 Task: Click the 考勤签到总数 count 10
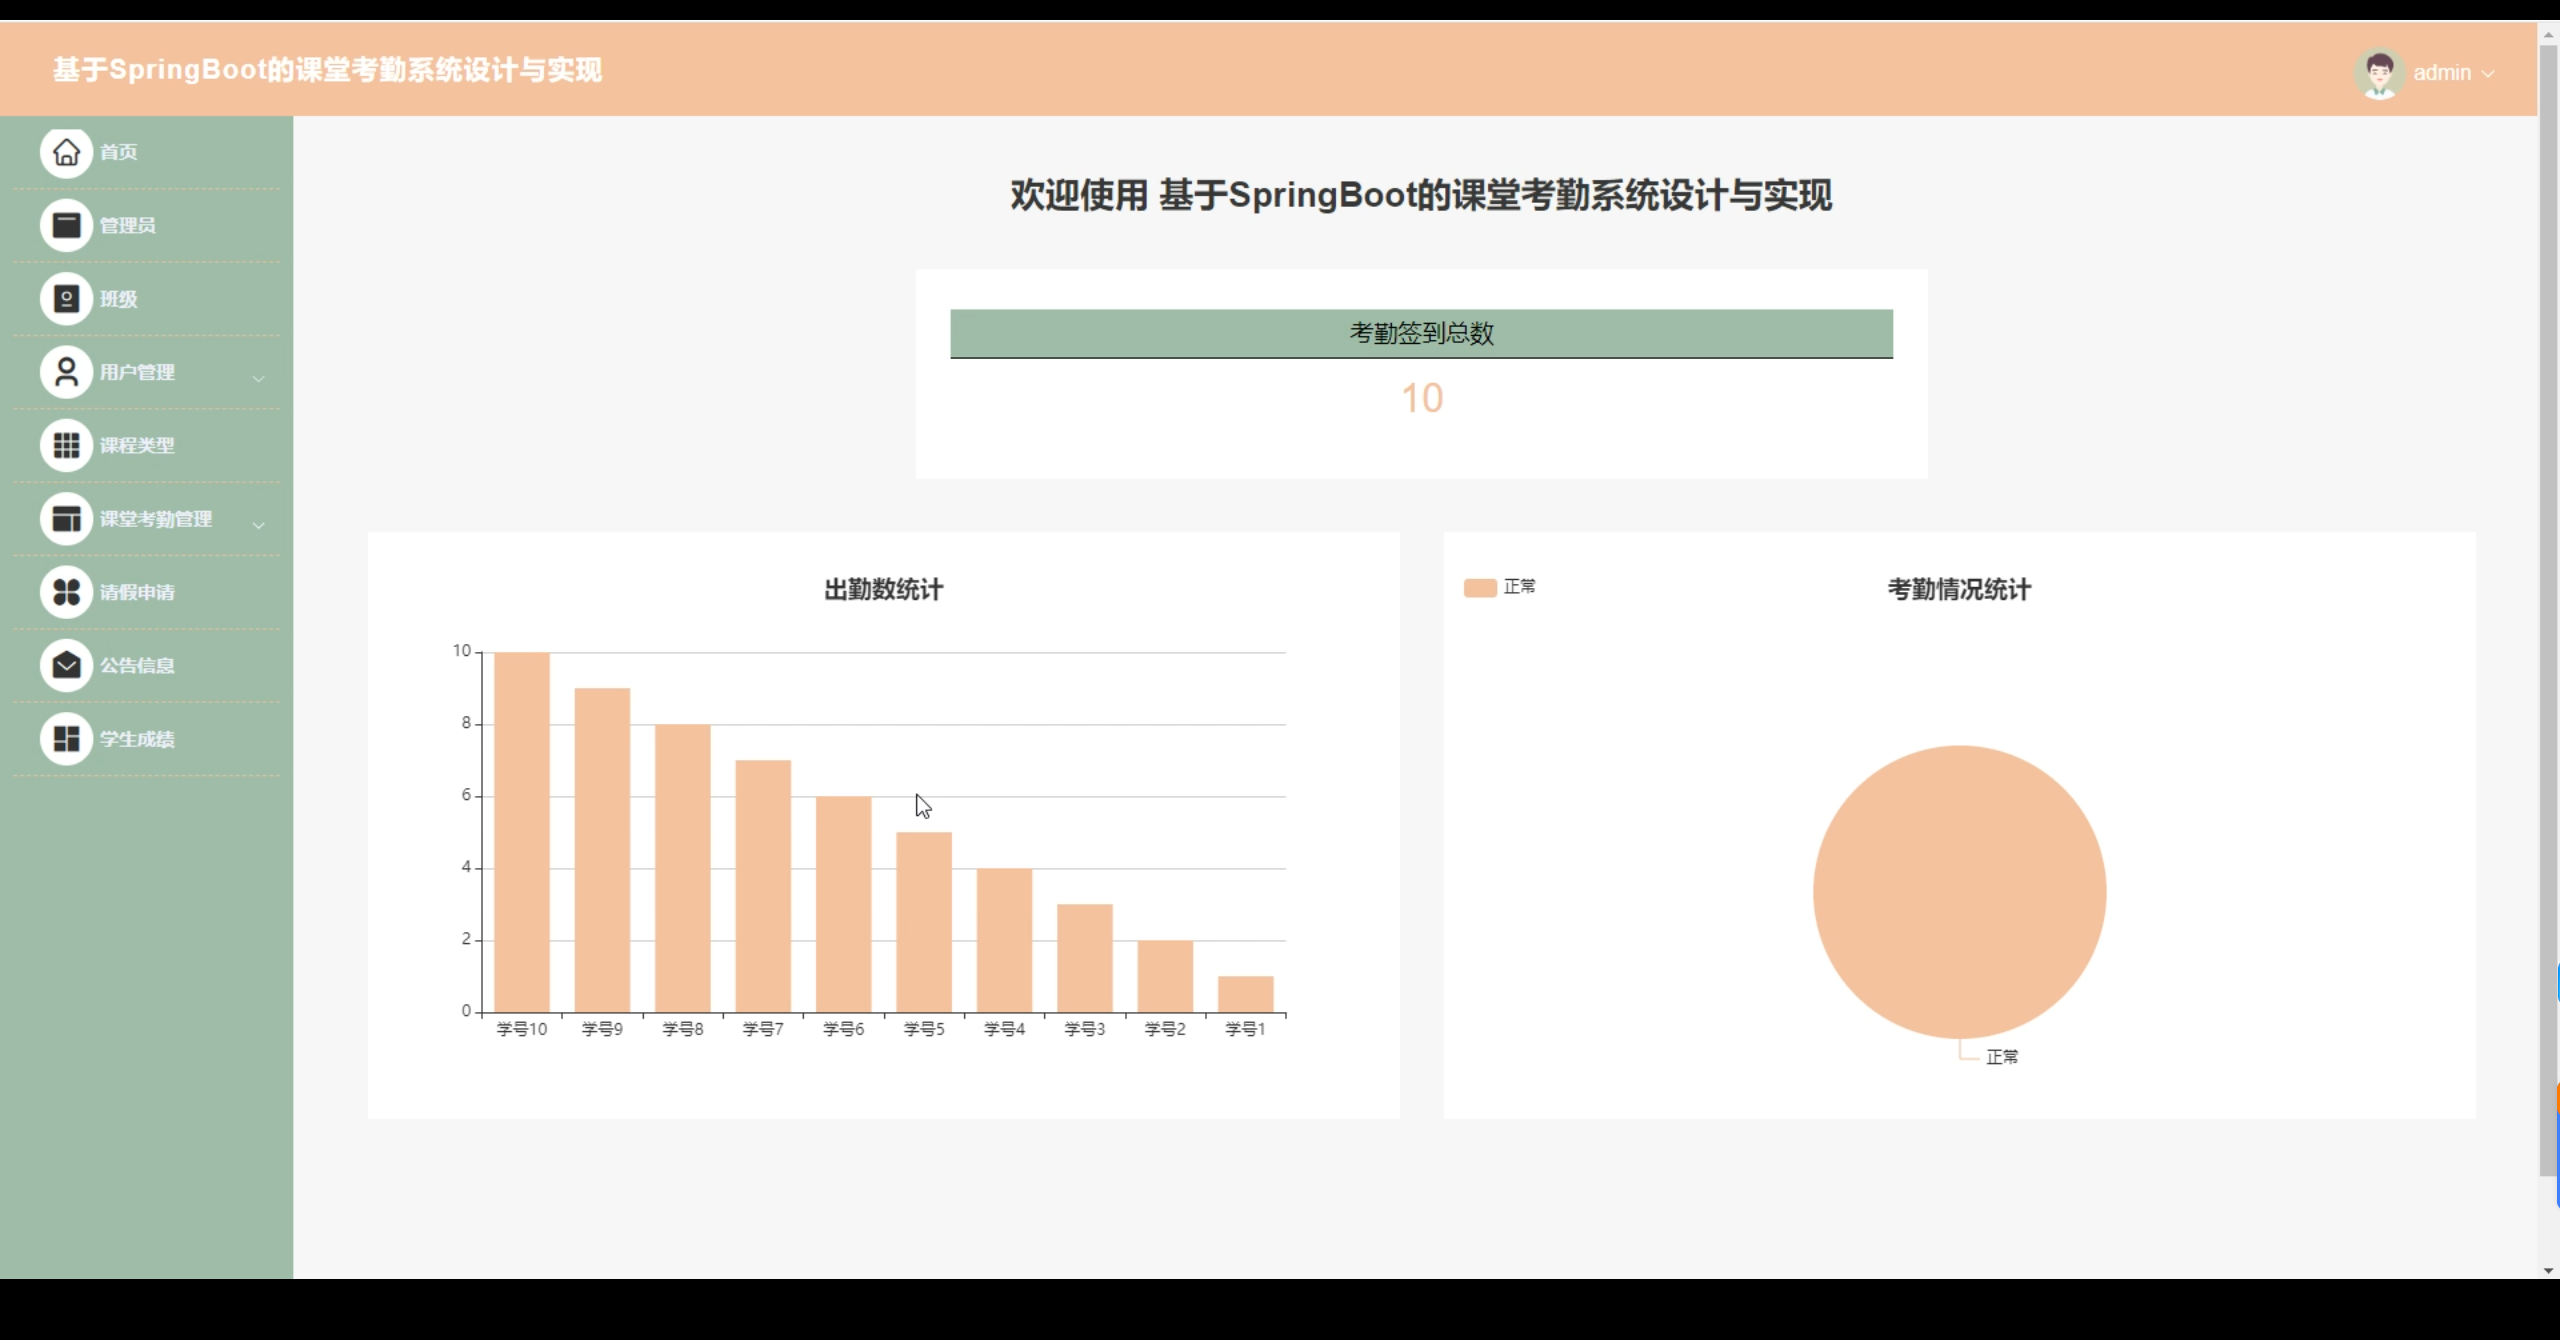(1421, 398)
